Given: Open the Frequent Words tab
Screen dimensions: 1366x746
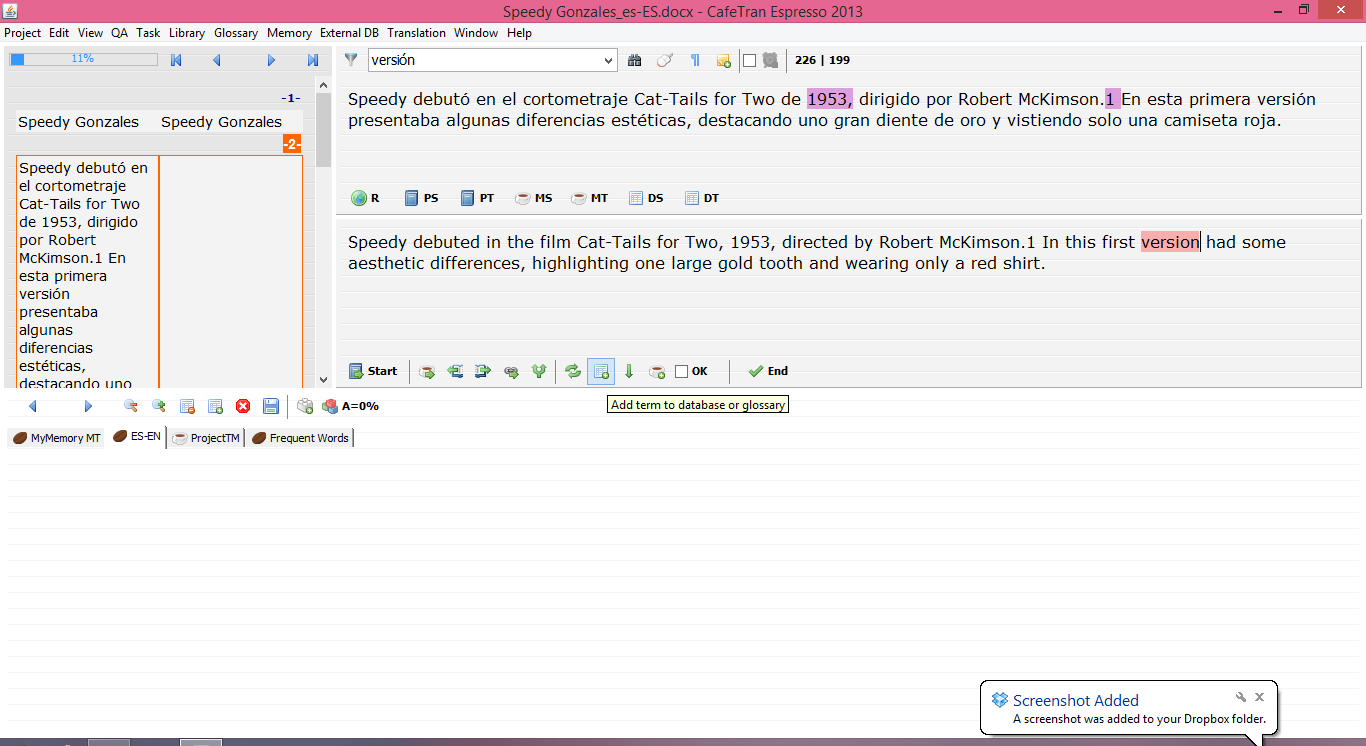Looking at the screenshot, I should [300, 438].
